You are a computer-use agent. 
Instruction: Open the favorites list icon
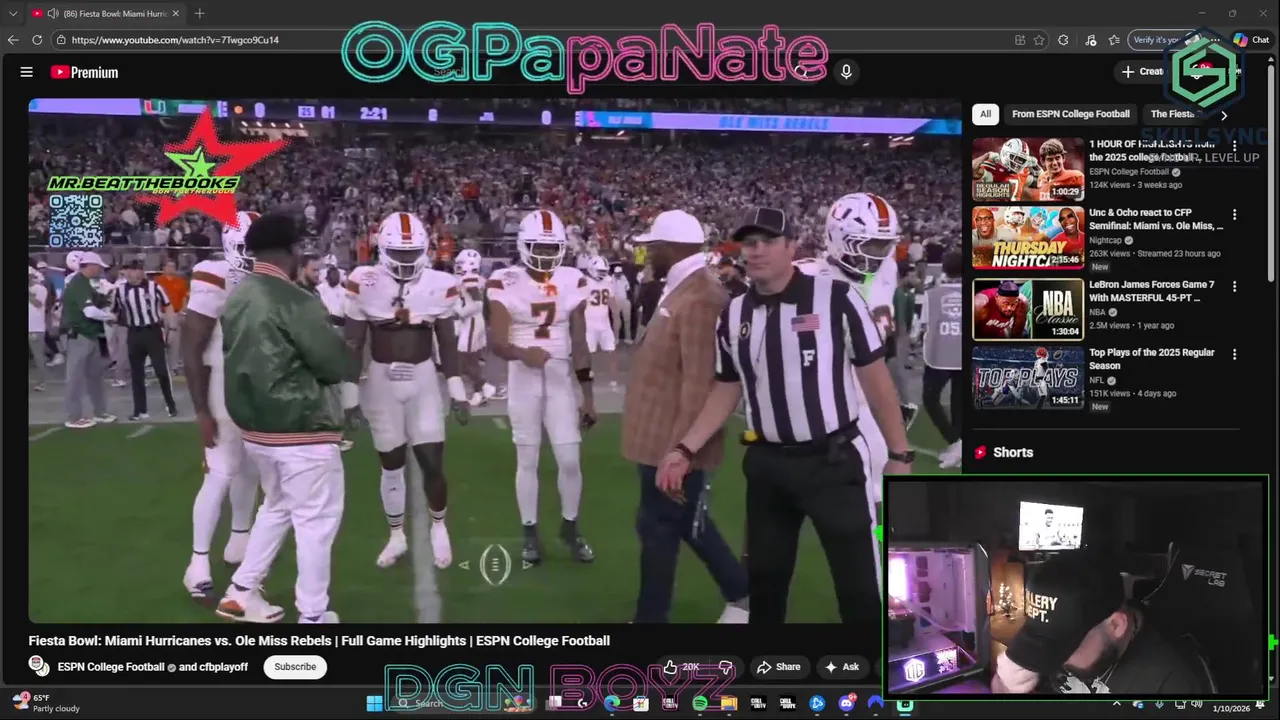pyautogui.click(x=1114, y=40)
